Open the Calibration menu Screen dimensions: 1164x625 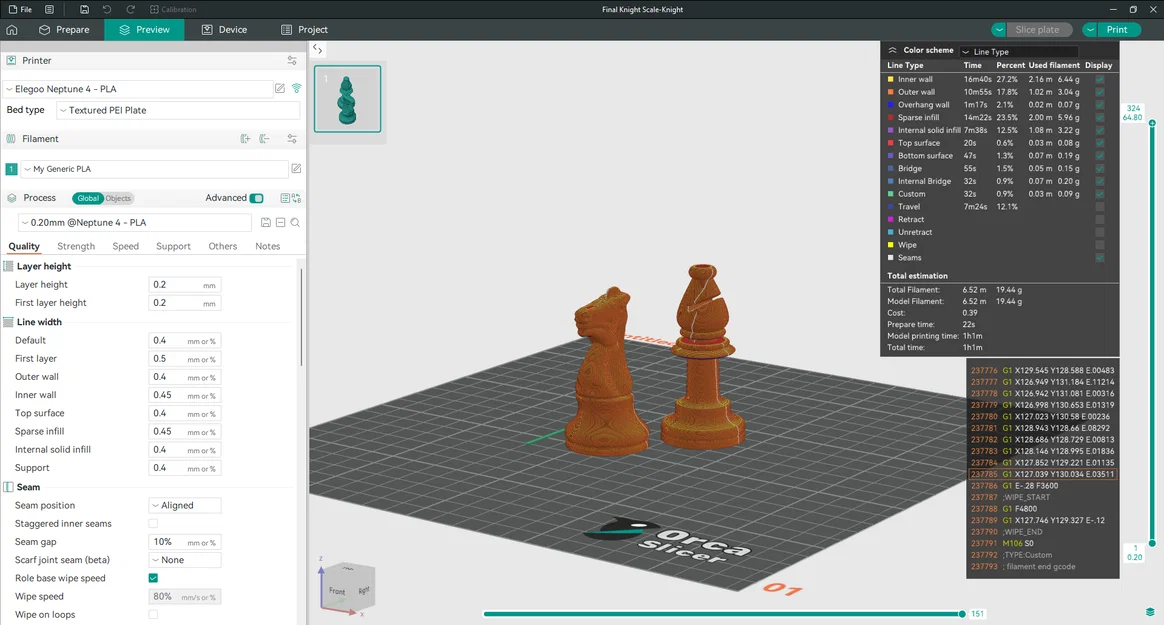tap(173, 10)
